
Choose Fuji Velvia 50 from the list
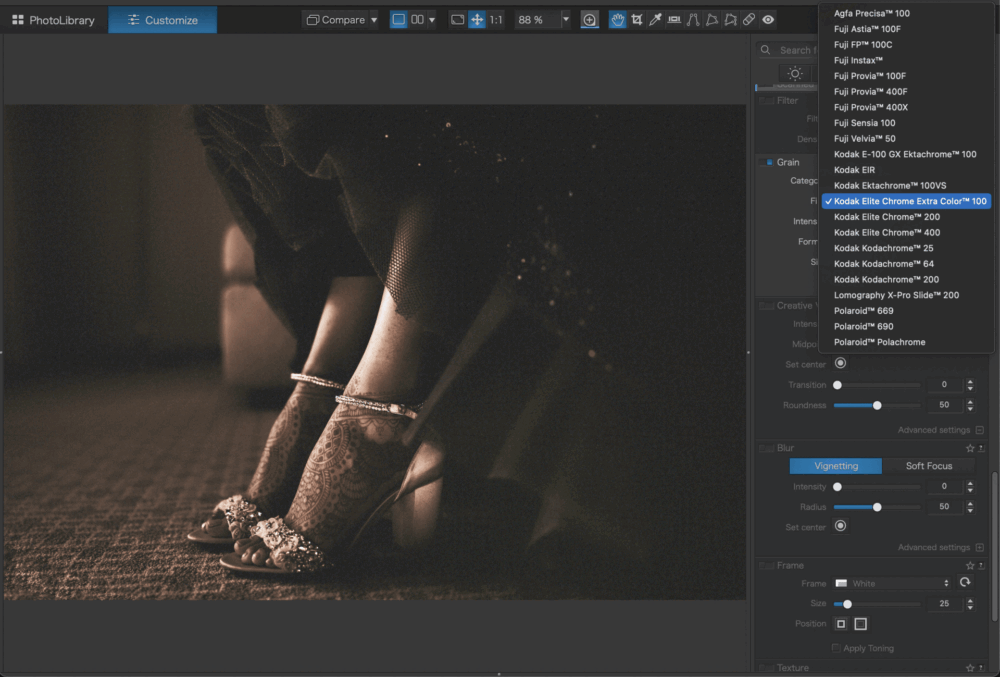(x=864, y=138)
